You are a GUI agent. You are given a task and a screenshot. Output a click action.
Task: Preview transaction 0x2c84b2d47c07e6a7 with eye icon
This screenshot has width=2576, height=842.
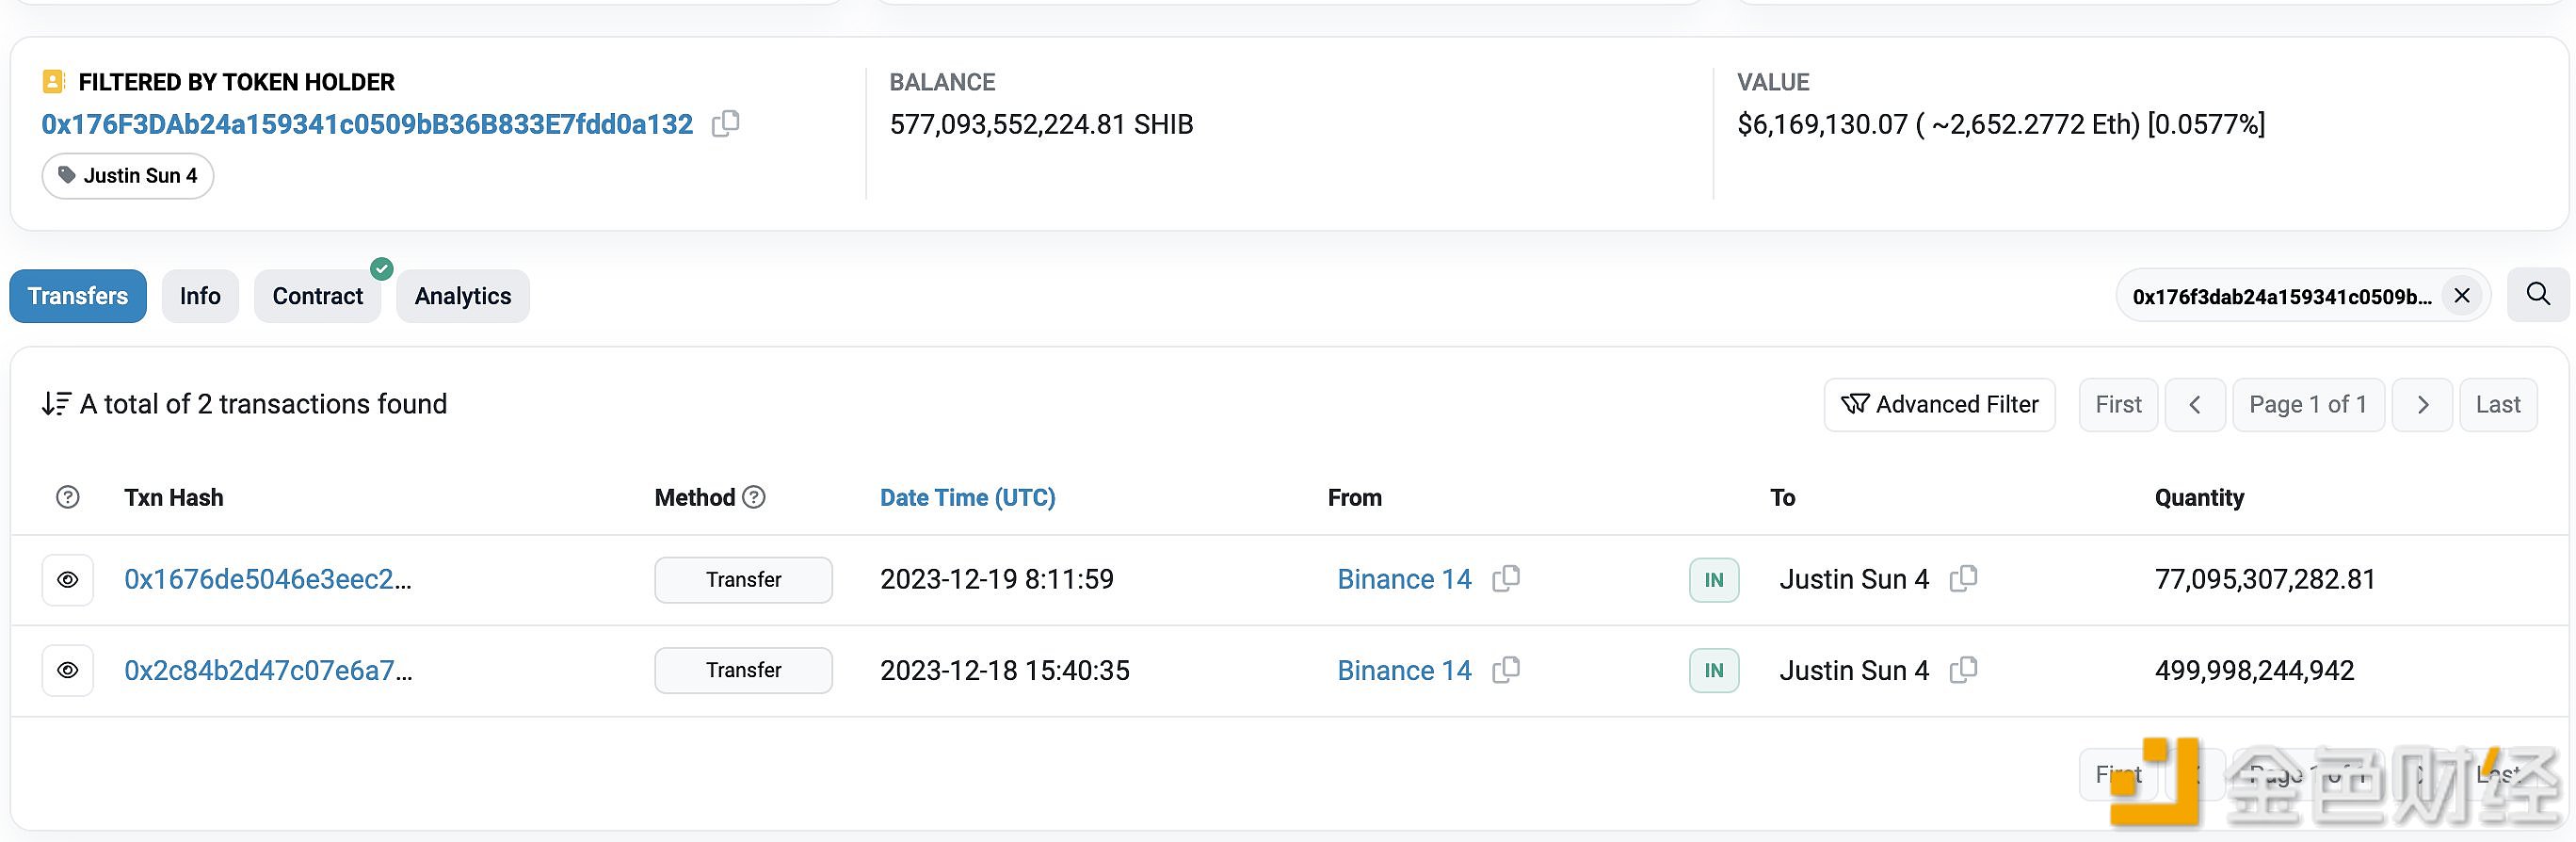[68, 670]
